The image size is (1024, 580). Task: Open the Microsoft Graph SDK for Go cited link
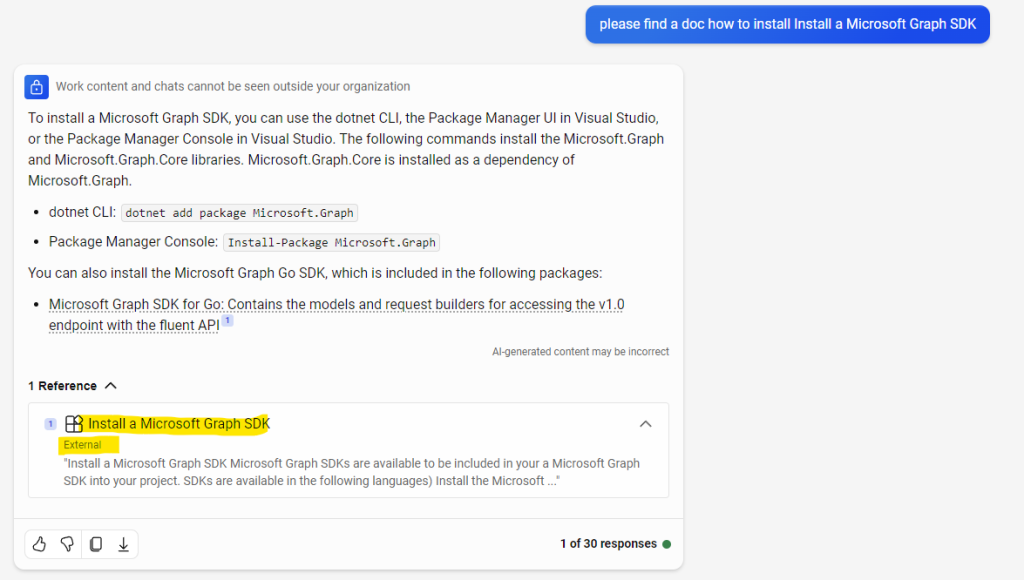336,315
